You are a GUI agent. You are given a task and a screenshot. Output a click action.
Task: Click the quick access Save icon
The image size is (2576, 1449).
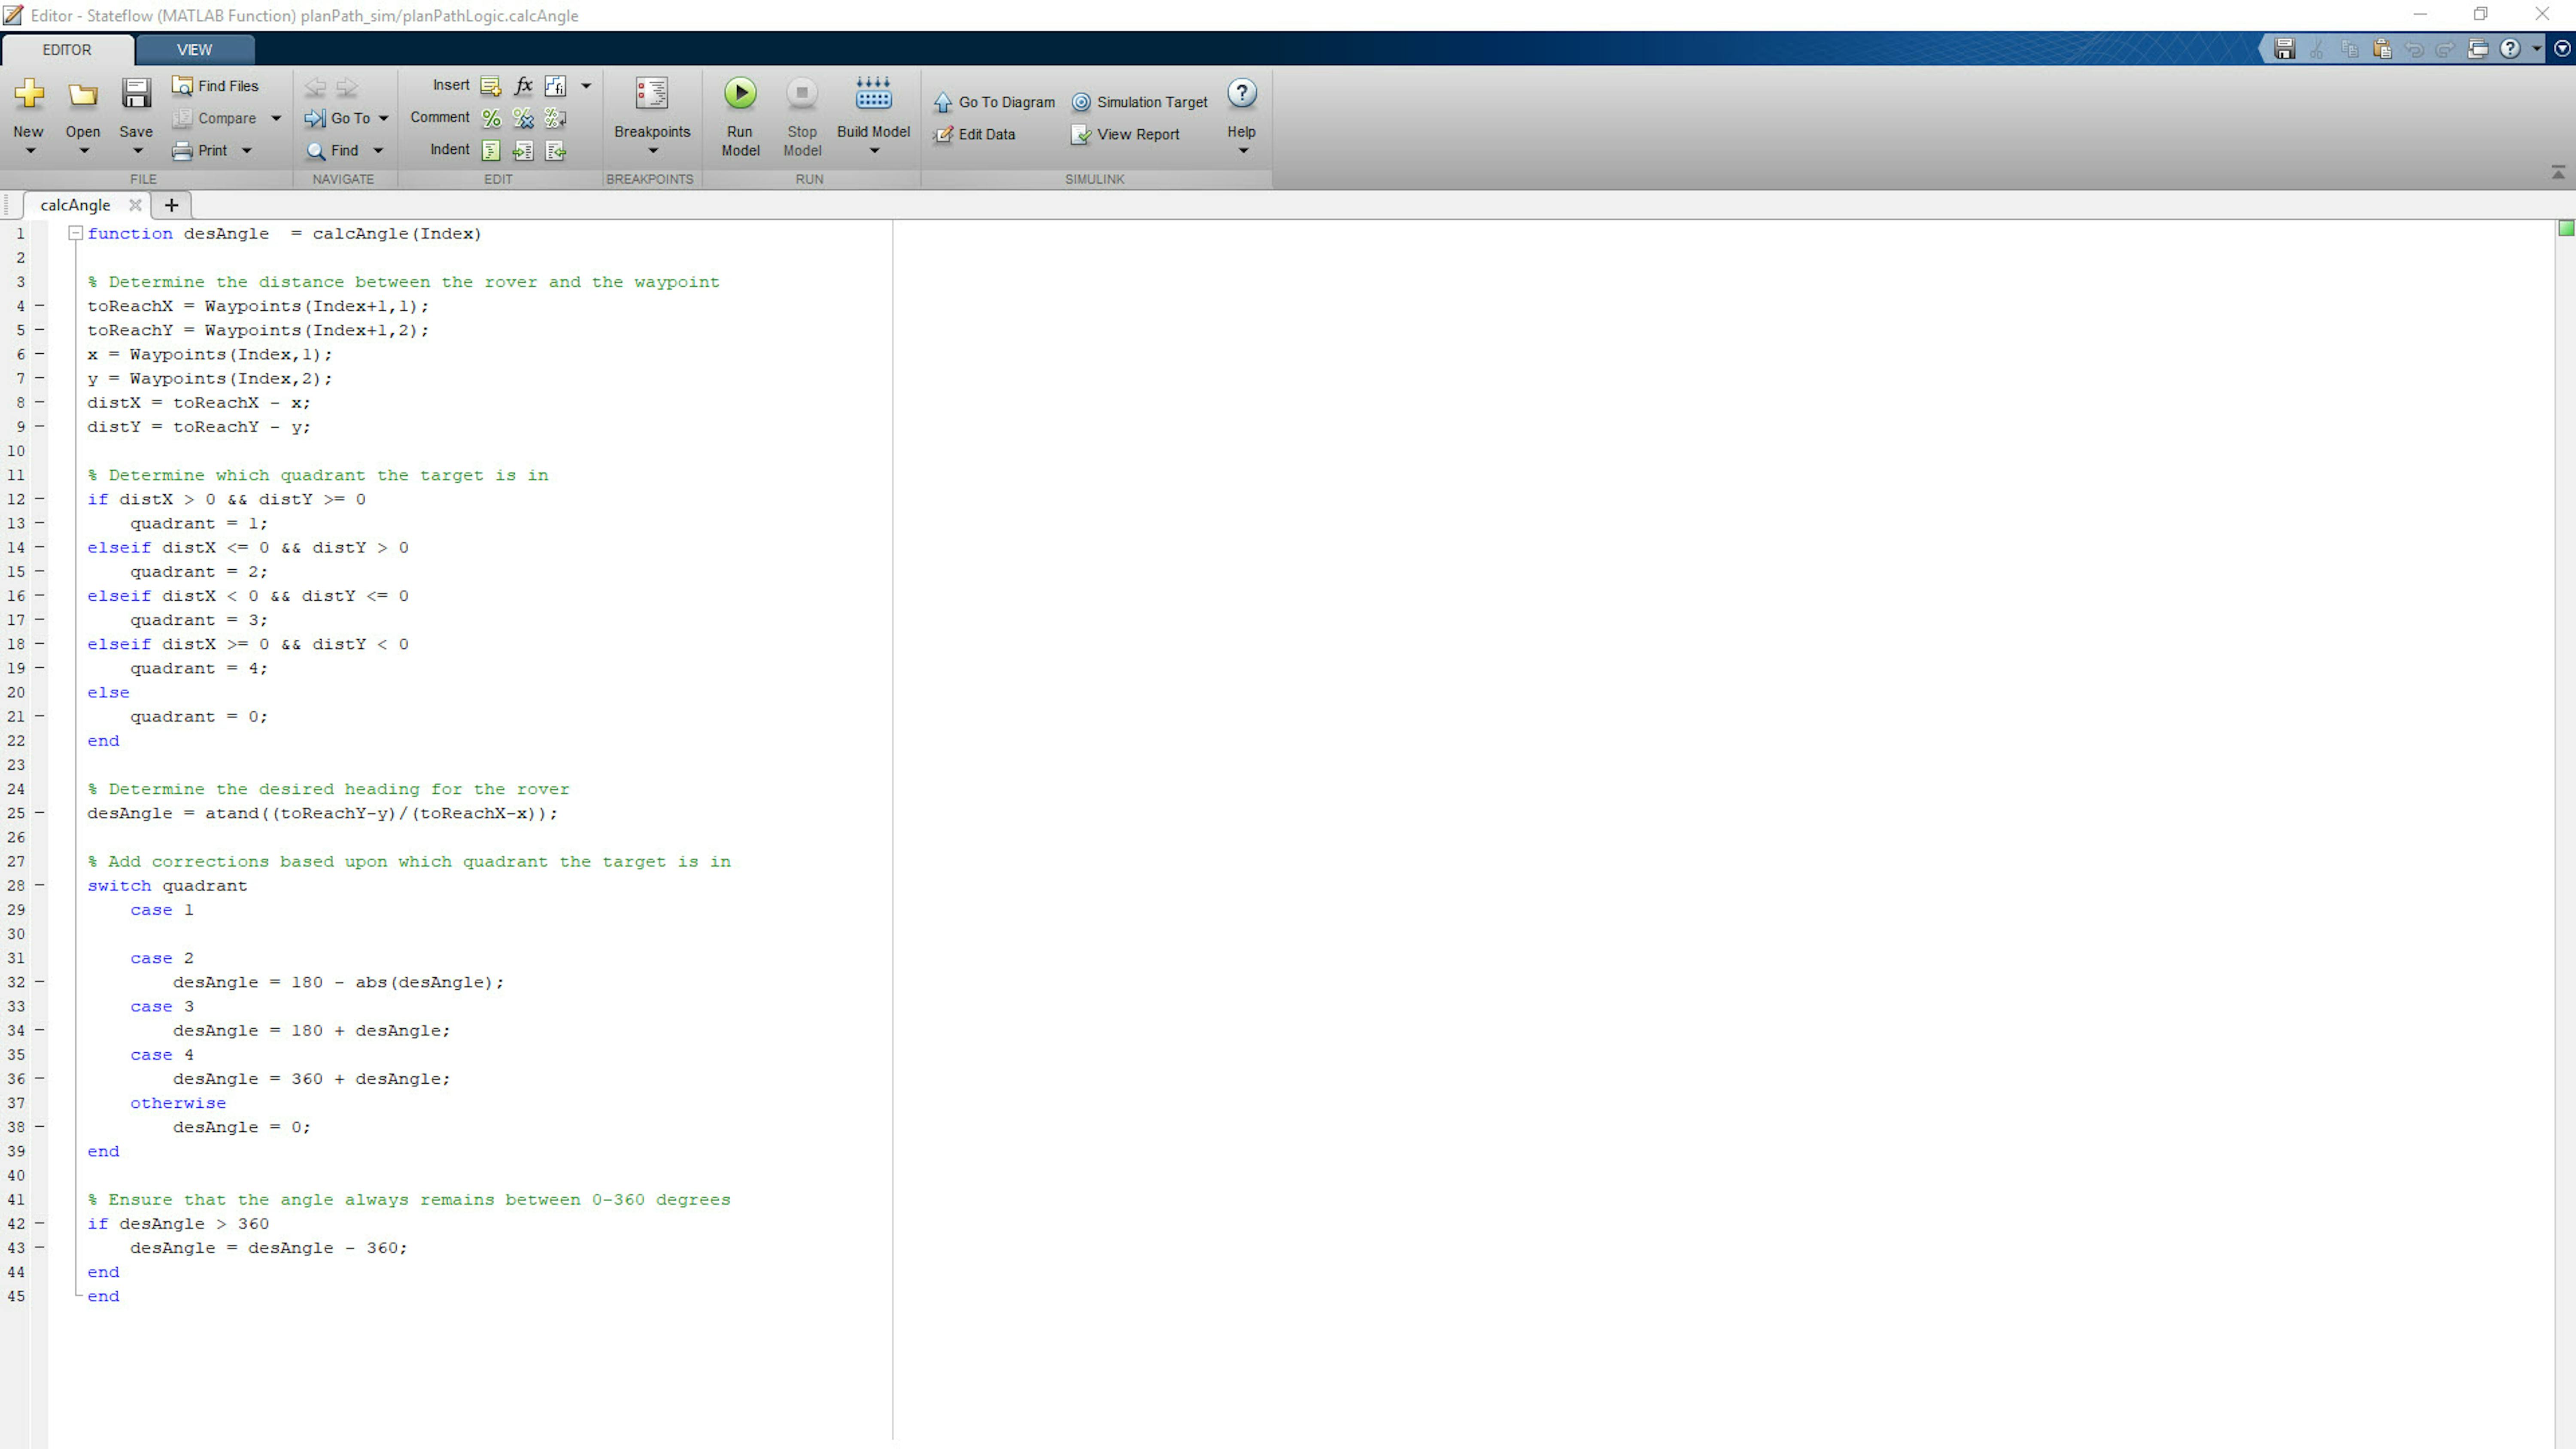click(x=2284, y=49)
